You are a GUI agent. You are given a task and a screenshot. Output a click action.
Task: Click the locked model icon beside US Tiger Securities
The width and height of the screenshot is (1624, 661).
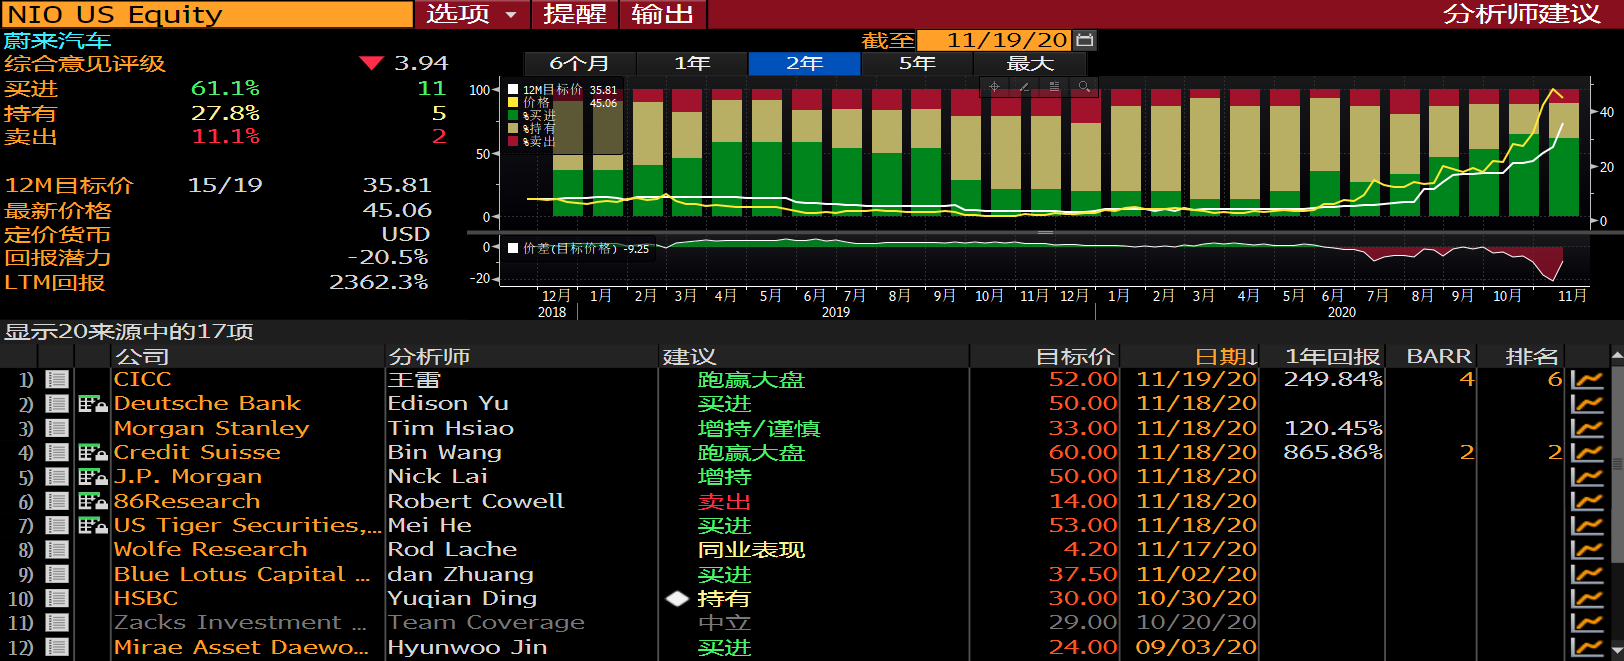pyautogui.click(x=93, y=526)
